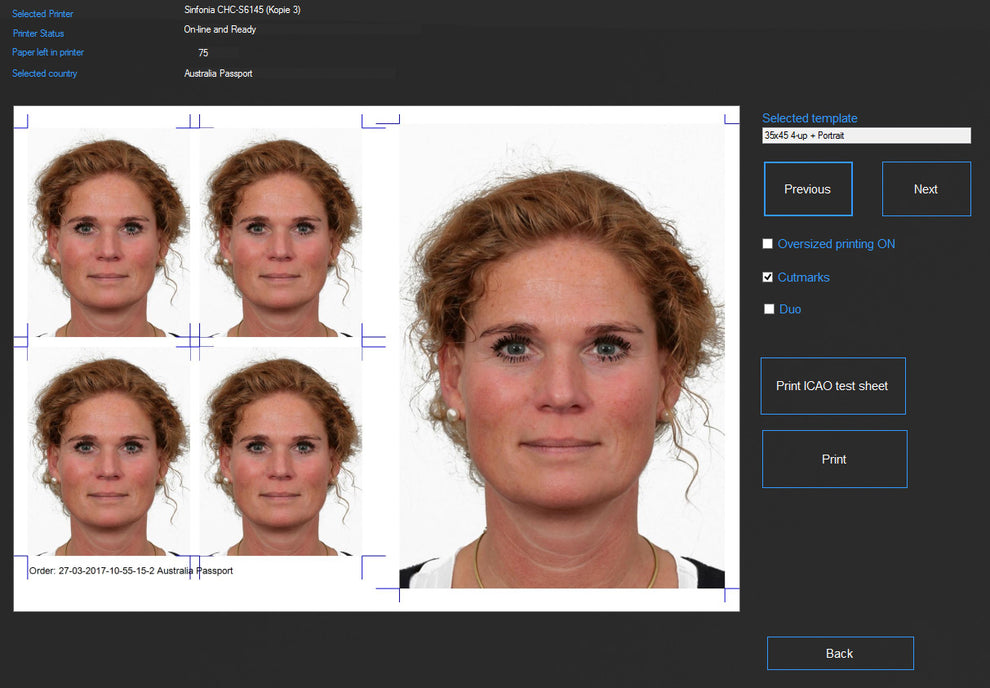This screenshot has height=688, width=990.
Task: Click the Previous template button
Action: click(808, 189)
